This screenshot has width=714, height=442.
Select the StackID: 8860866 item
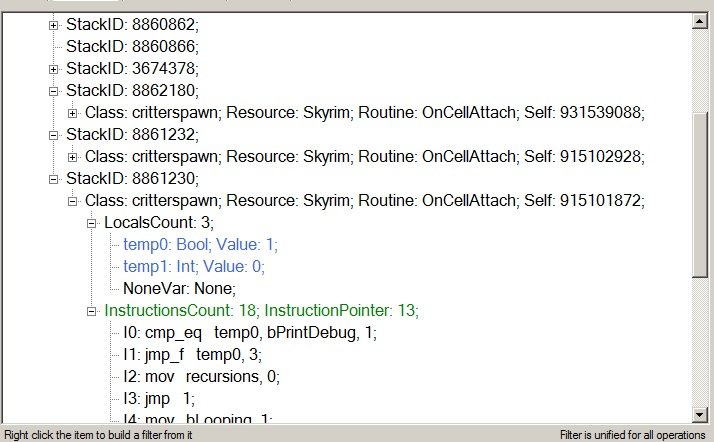pos(132,46)
